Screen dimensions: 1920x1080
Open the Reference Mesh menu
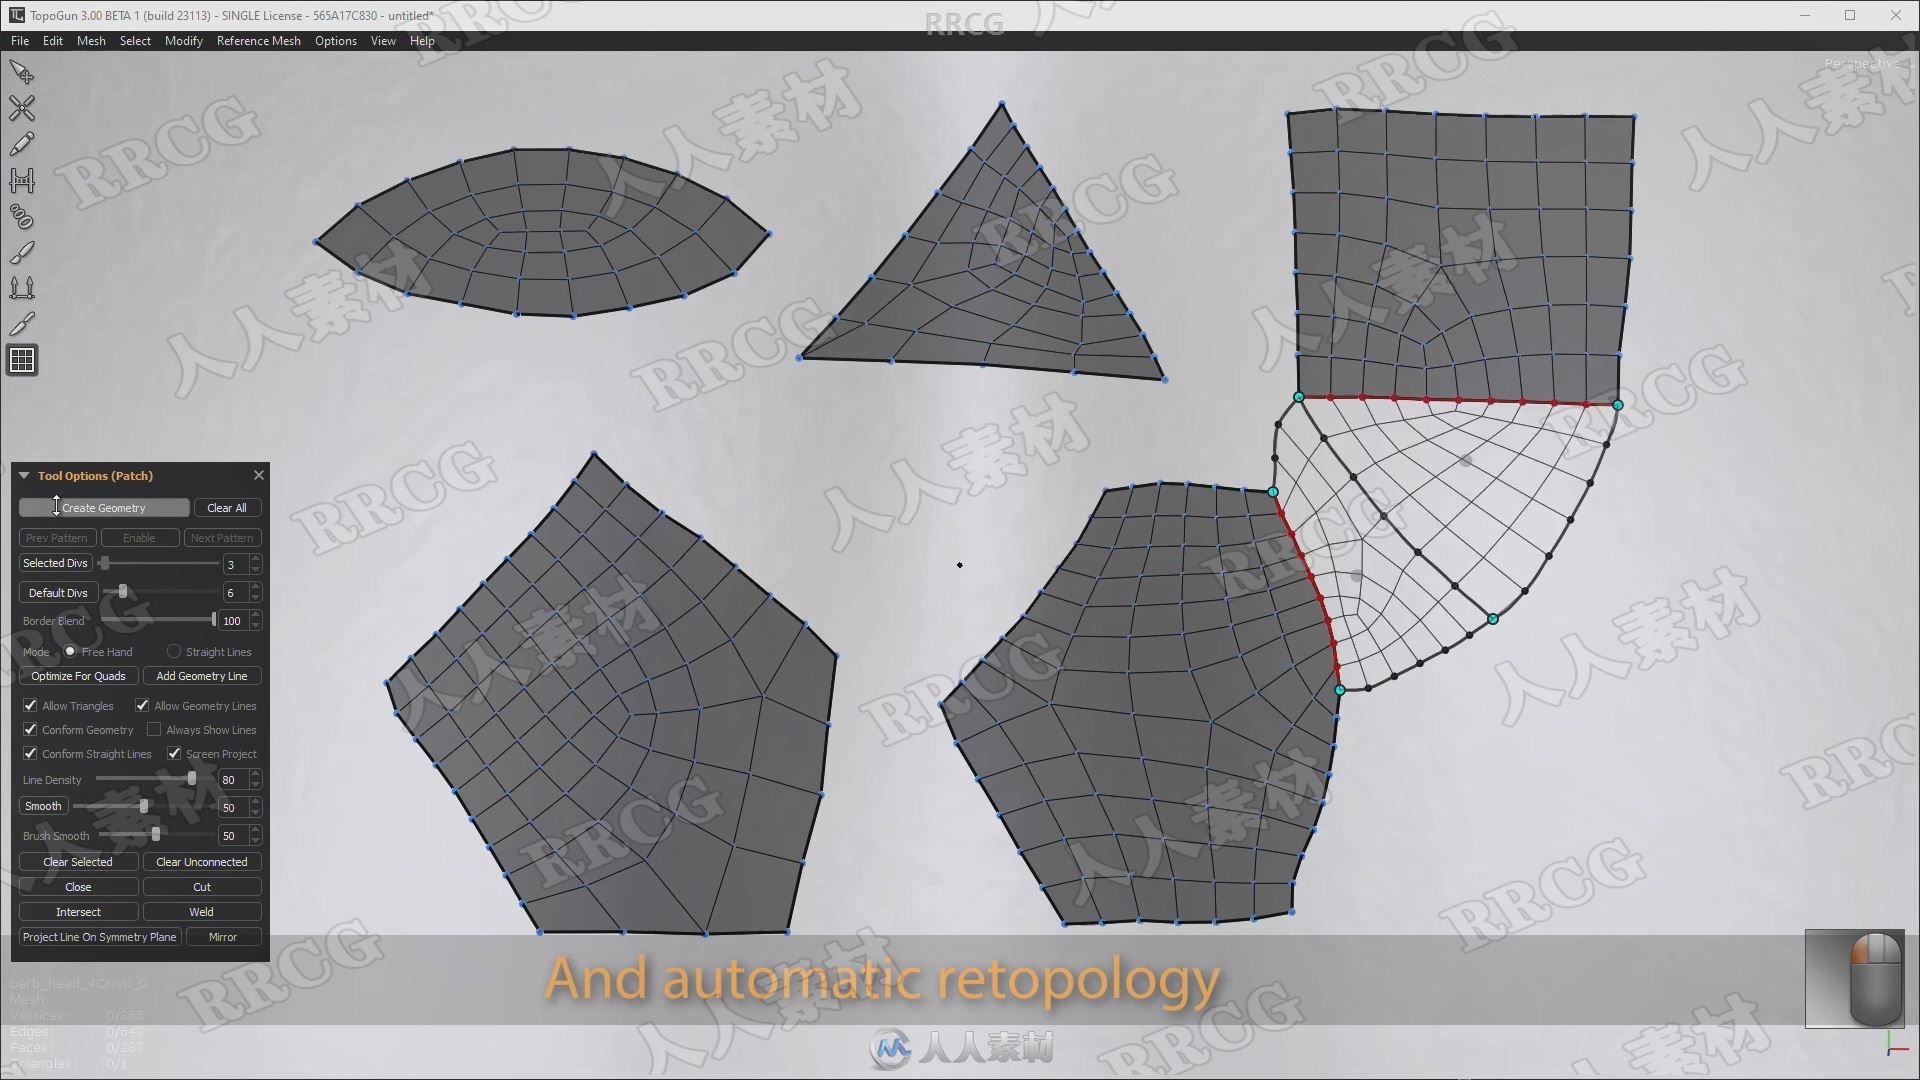(x=257, y=41)
